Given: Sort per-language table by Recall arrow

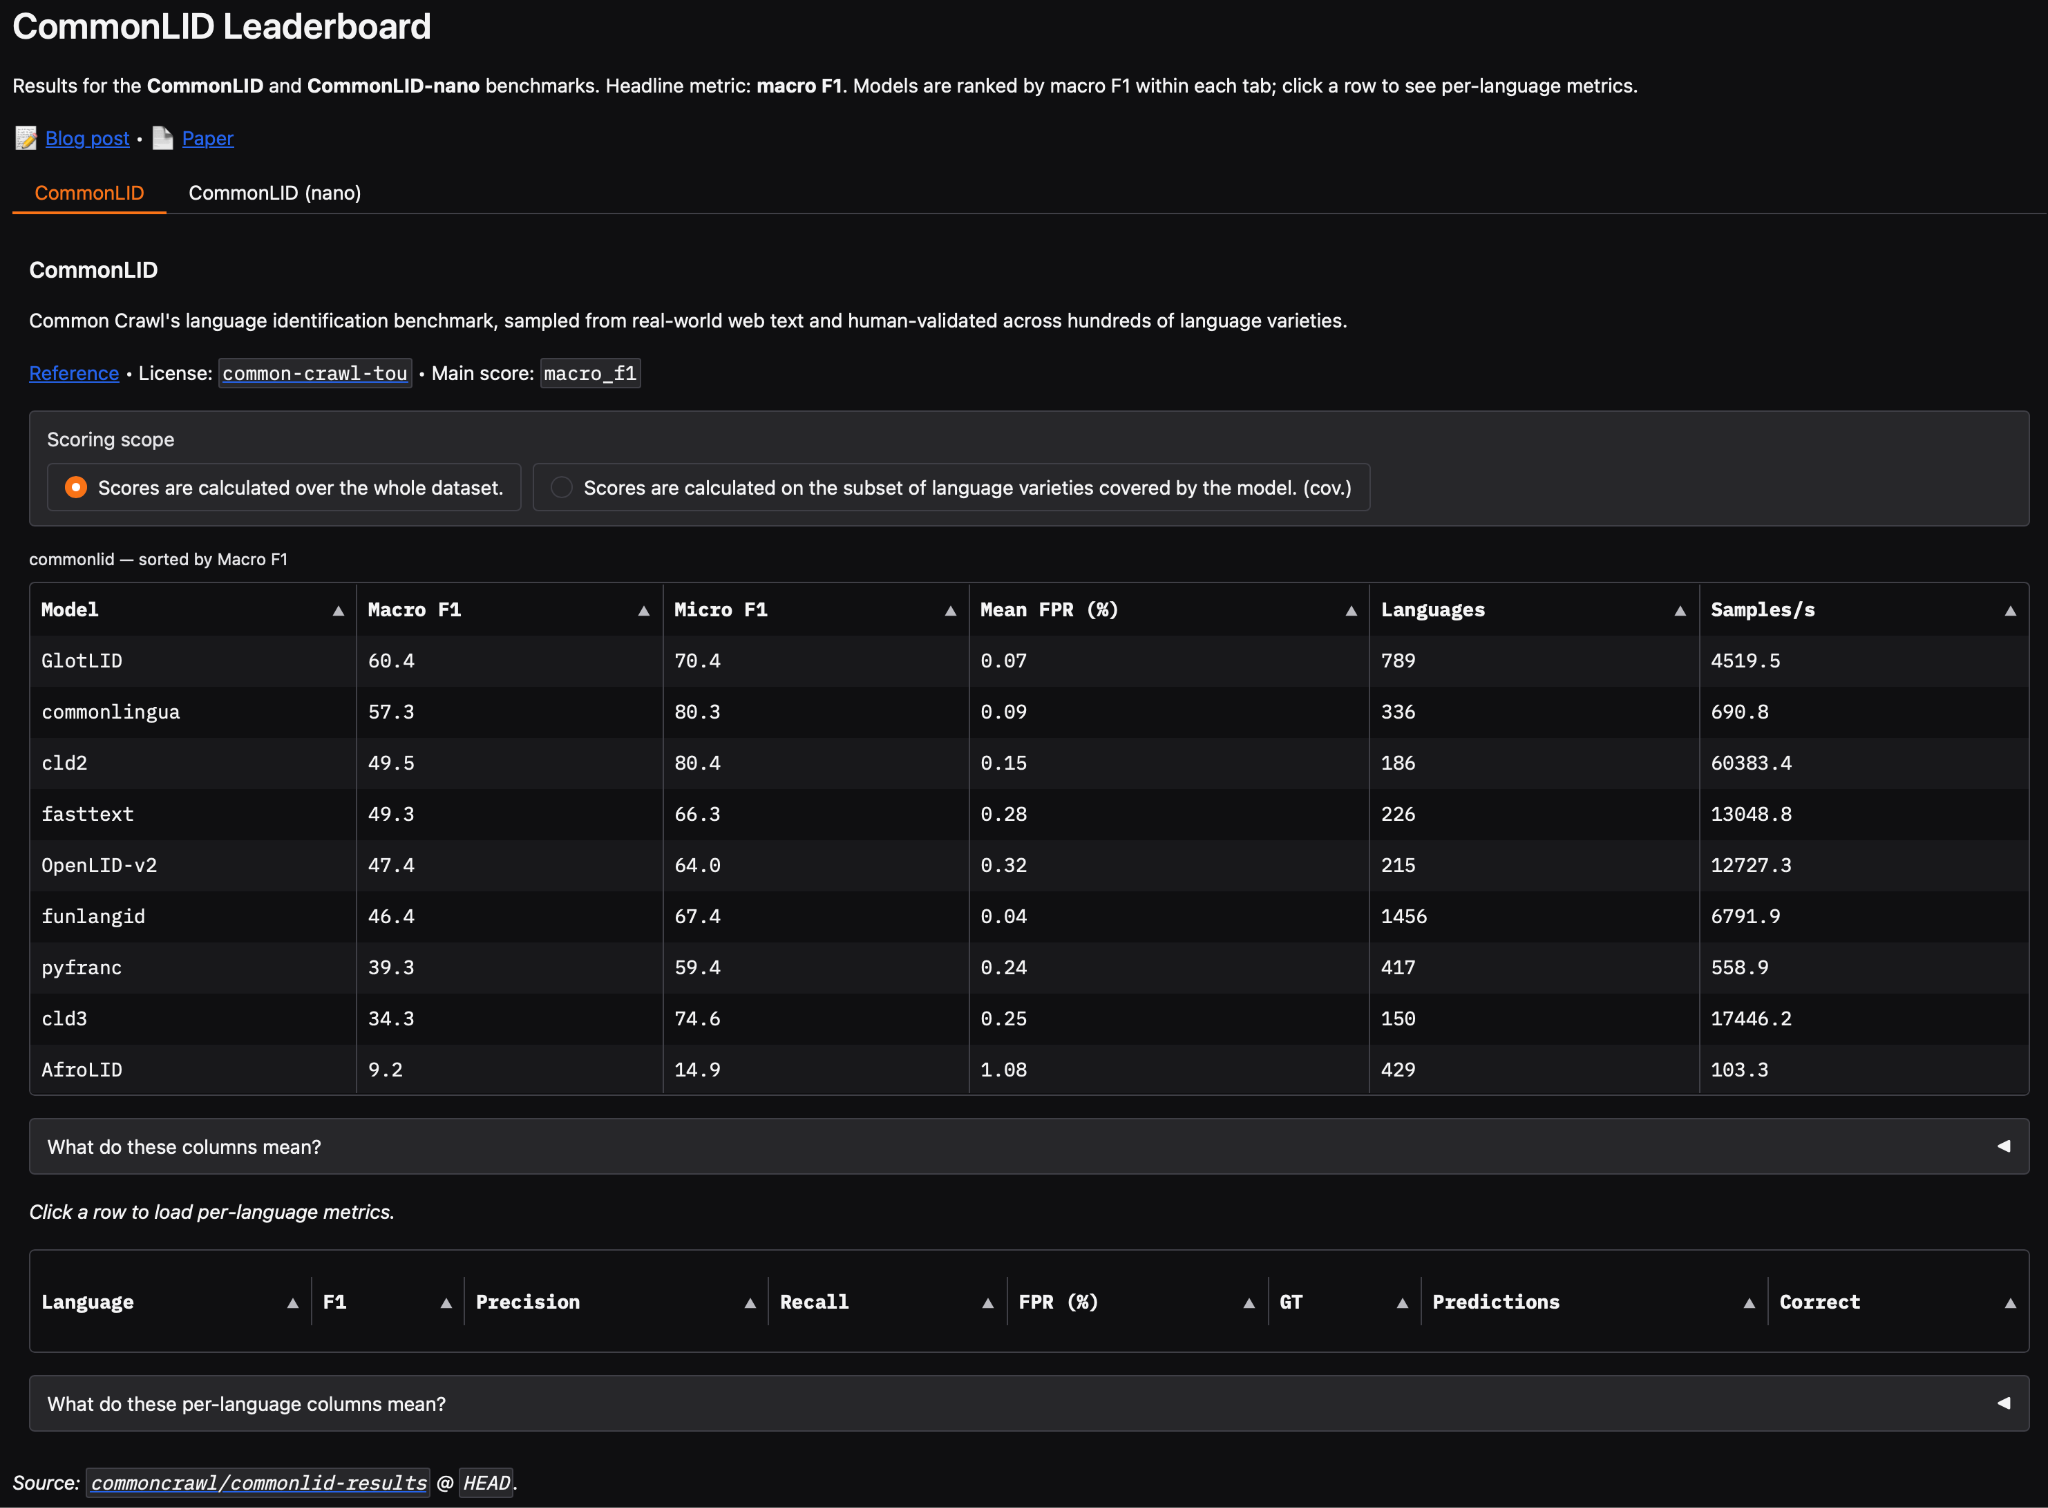Looking at the screenshot, I should [988, 1303].
